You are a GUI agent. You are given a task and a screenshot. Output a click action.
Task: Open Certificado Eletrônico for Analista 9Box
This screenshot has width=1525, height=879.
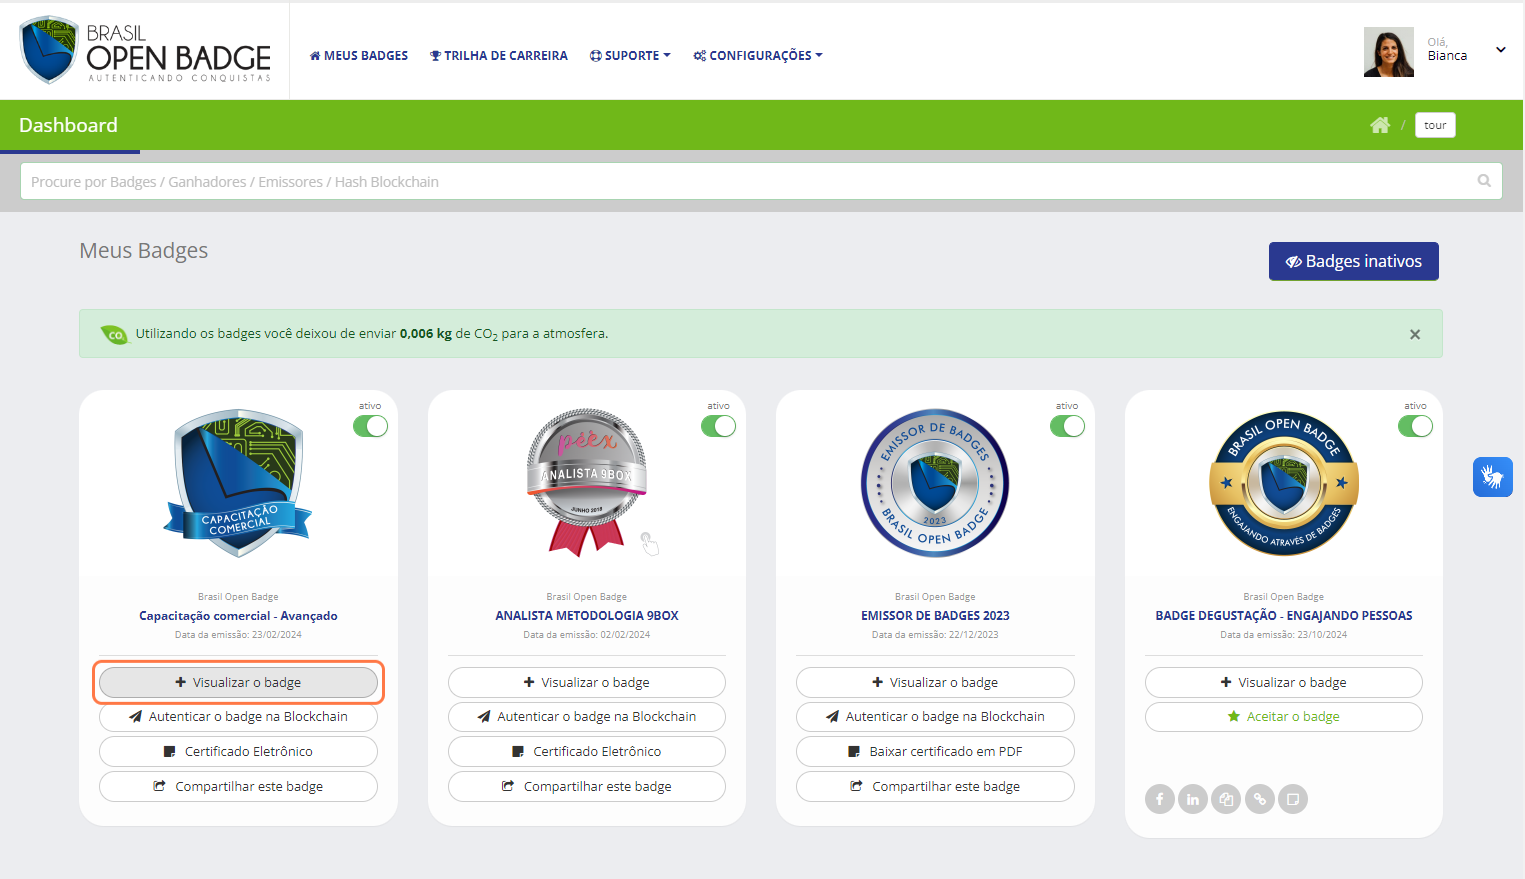click(x=587, y=752)
